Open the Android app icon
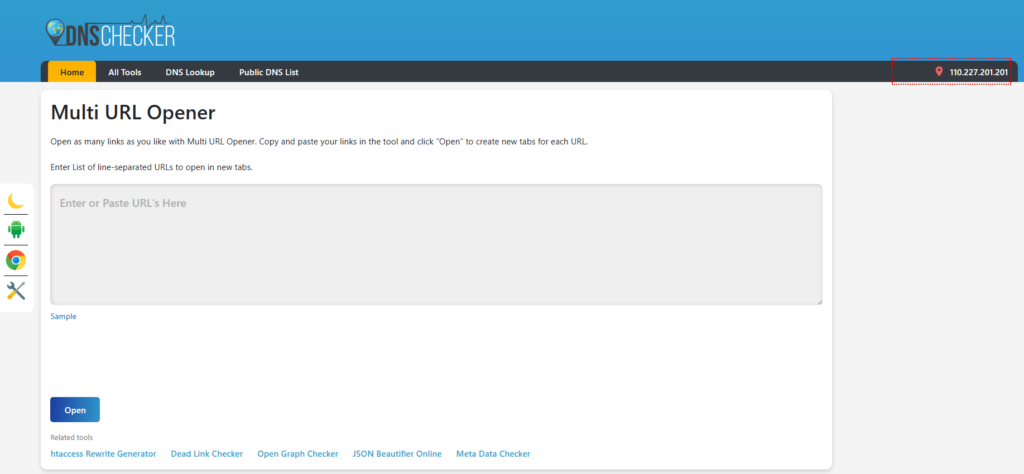The width and height of the screenshot is (1024, 474). point(16,230)
